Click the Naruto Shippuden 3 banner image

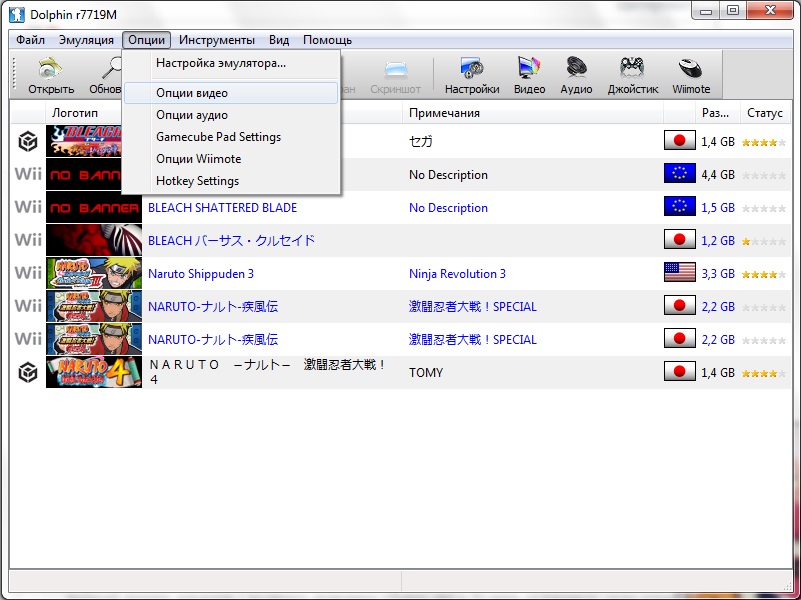pos(94,273)
